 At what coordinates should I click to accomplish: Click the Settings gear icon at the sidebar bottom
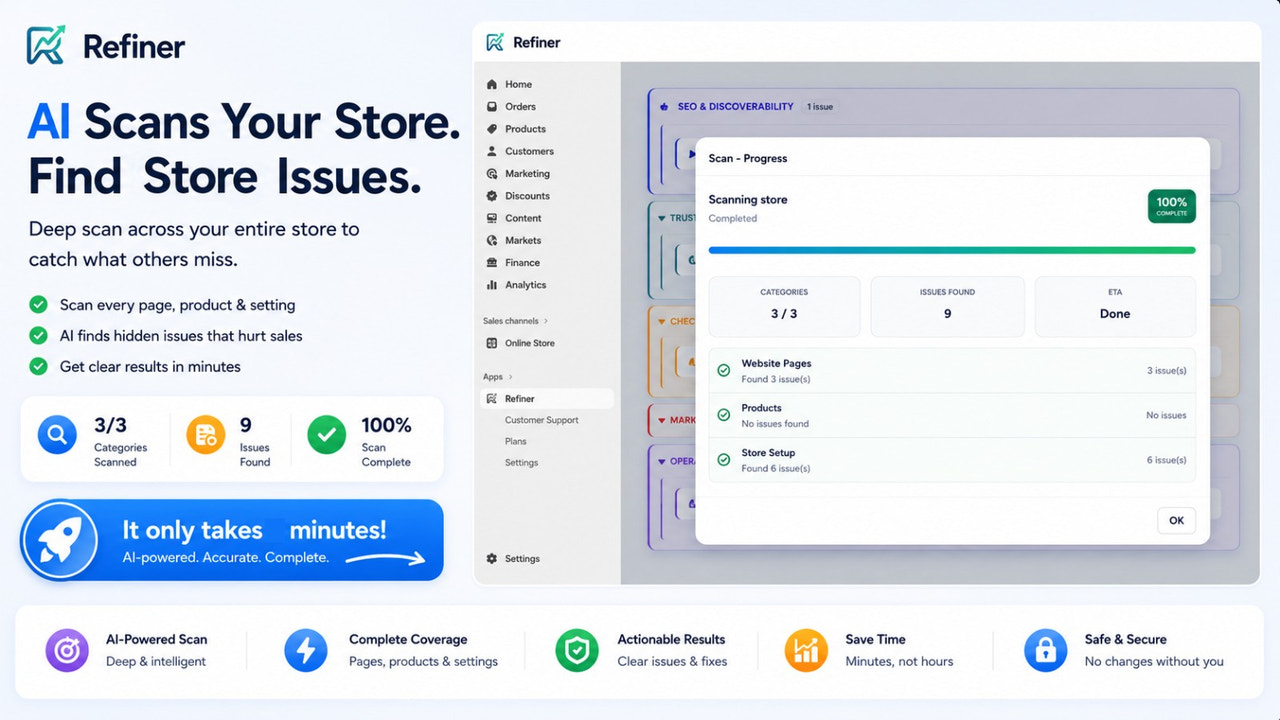[492, 559]
